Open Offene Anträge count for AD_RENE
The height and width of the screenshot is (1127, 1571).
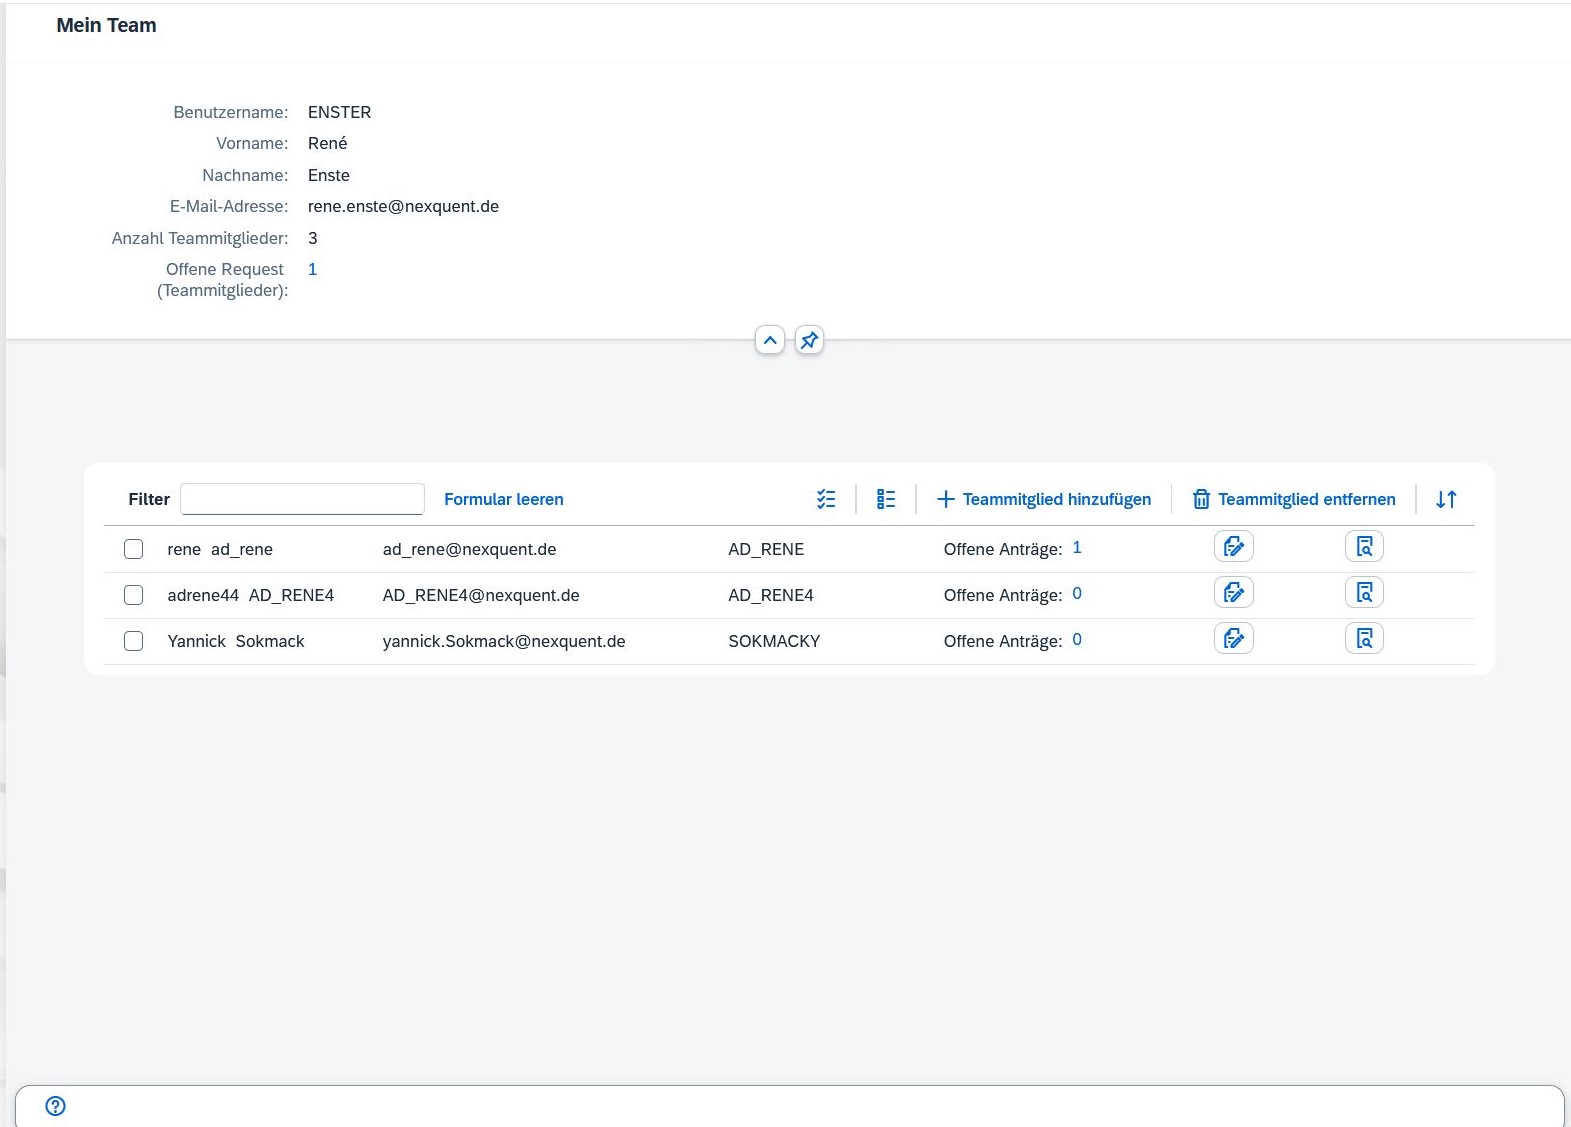pyautogui.click(x=1077, y=548)
